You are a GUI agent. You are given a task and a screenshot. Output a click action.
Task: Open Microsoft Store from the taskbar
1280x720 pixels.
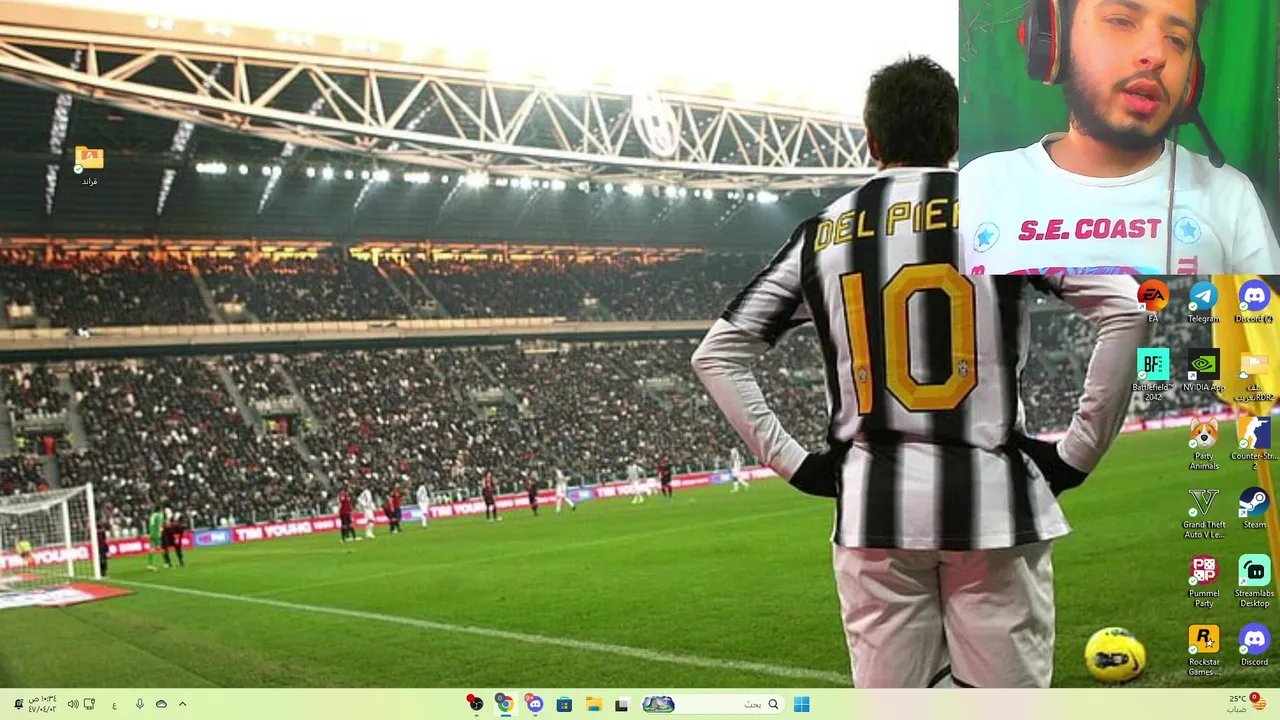click(564, 704)
